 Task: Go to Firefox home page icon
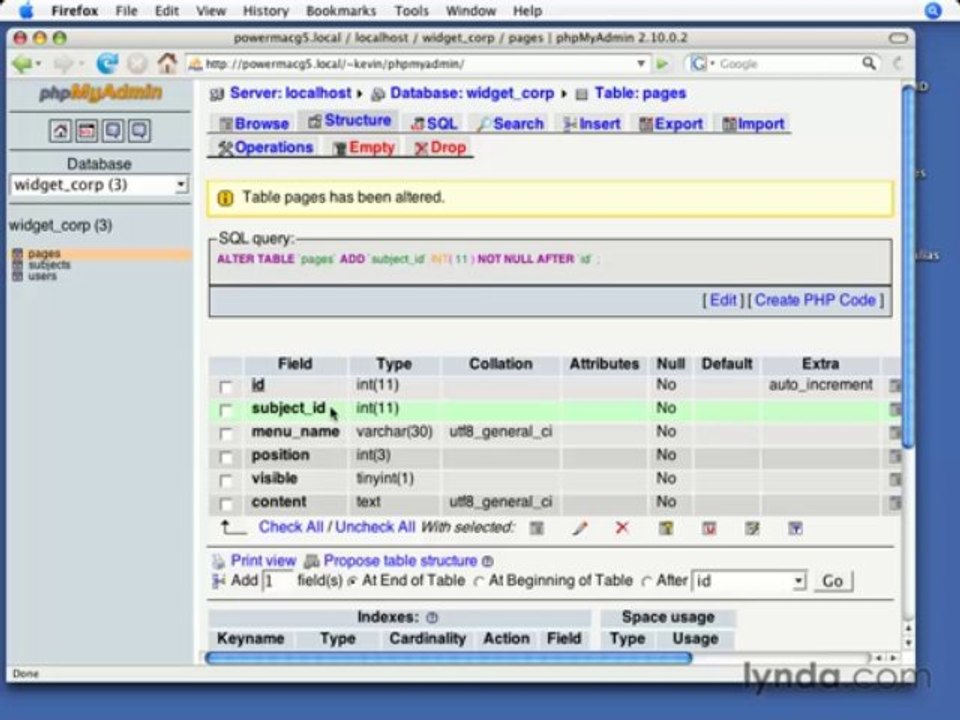[167, 62]
